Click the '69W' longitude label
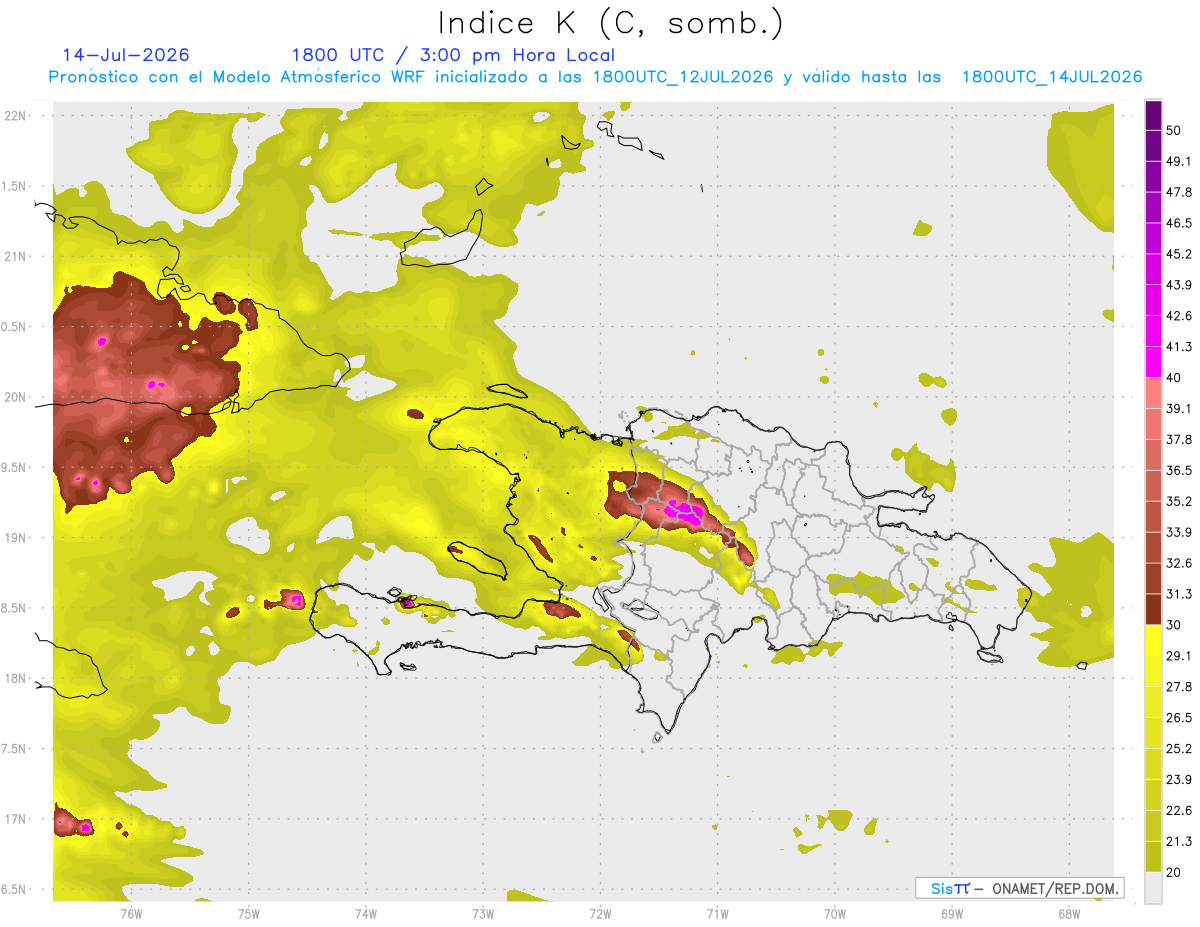1200x927 pixels. tap(951, 913)
